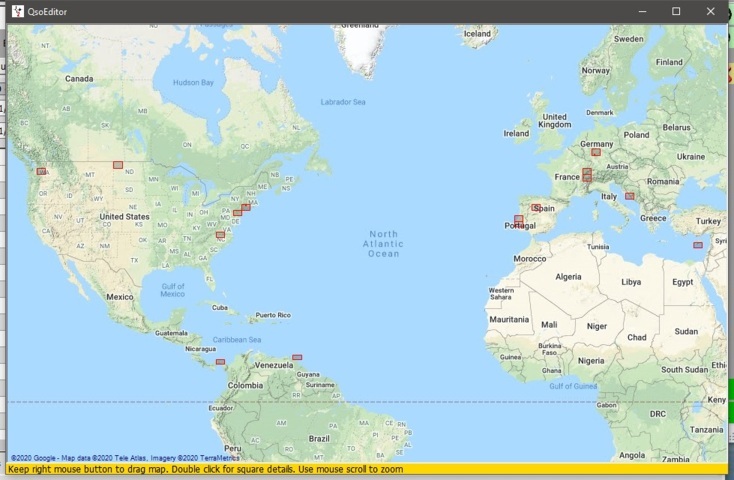This screenshot has height=480, width=734.
Task: Click the "Brazil" country label
Action: coord(319,439)
